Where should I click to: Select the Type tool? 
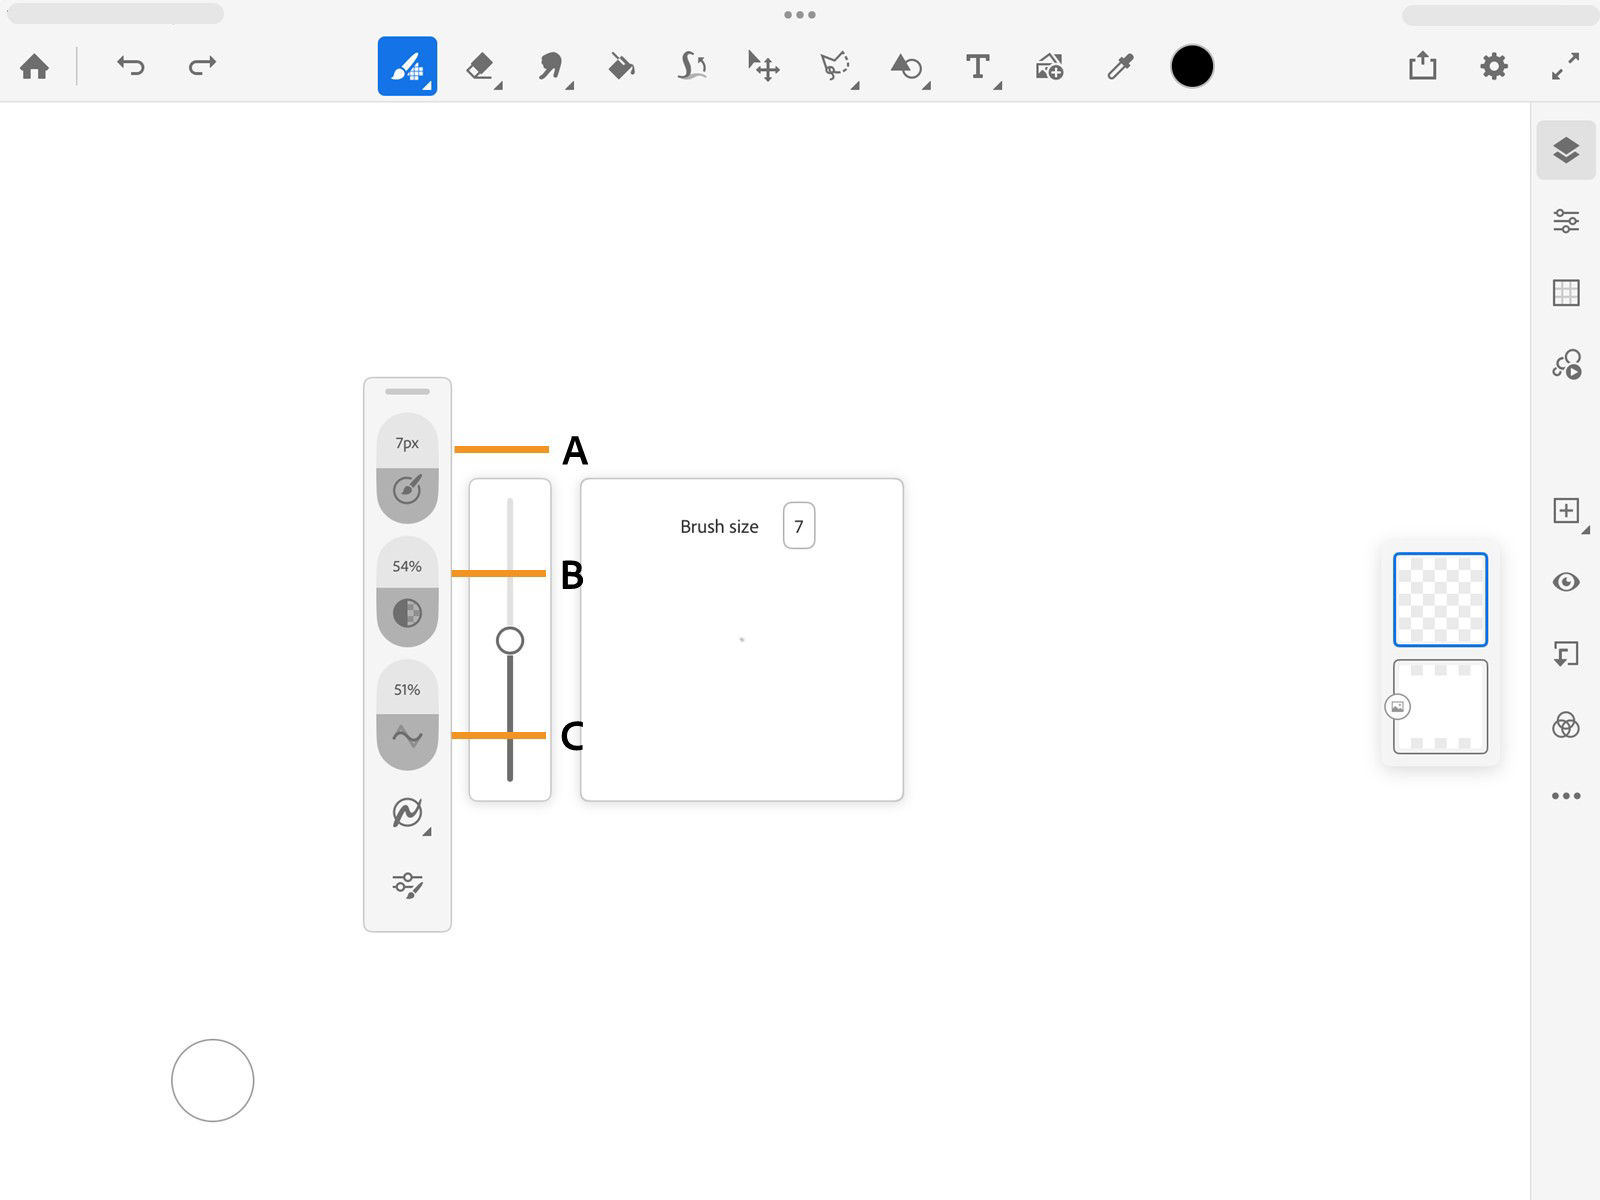click(978, 67)
